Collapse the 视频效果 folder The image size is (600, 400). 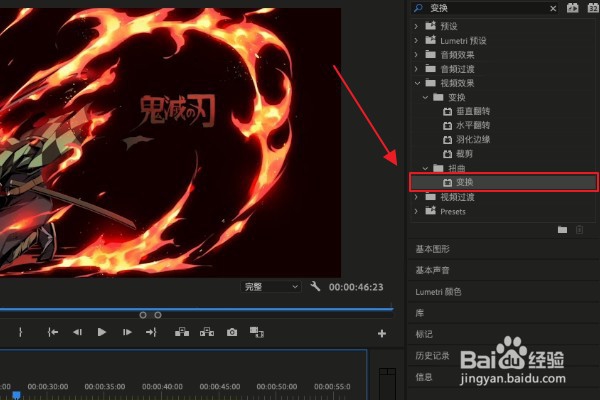pyautogui.click(x=417, y=83)
